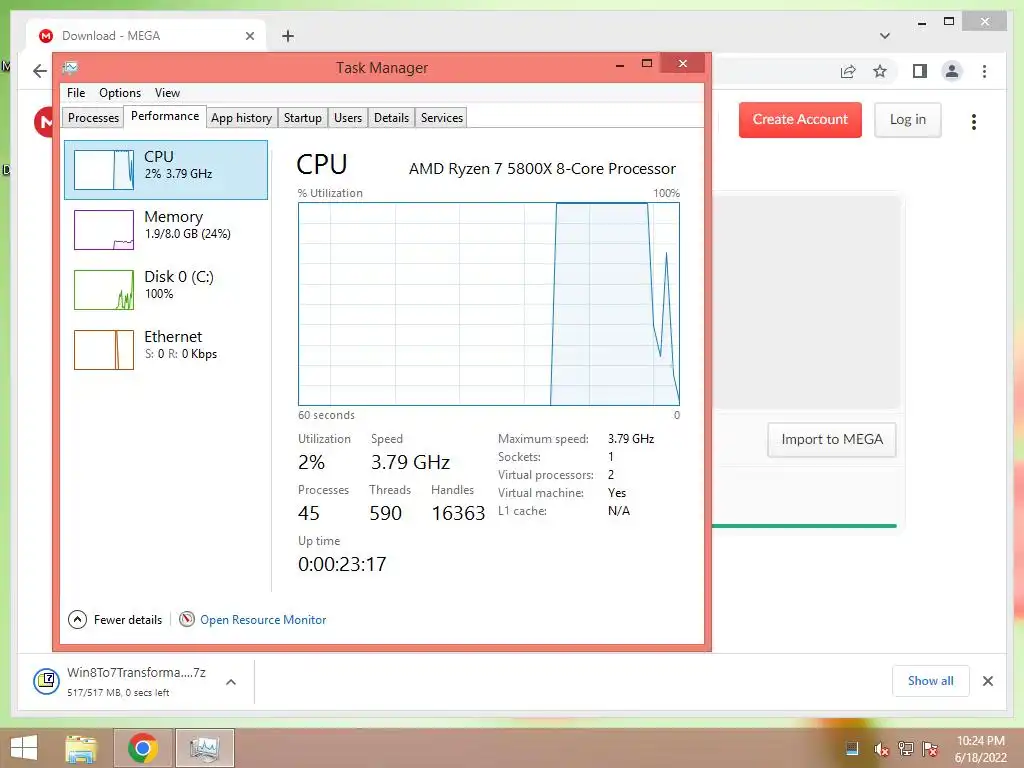This screenshot has height=768, width=1024.
Task: Click Log in on MEGA page
Action: point(907,120)
